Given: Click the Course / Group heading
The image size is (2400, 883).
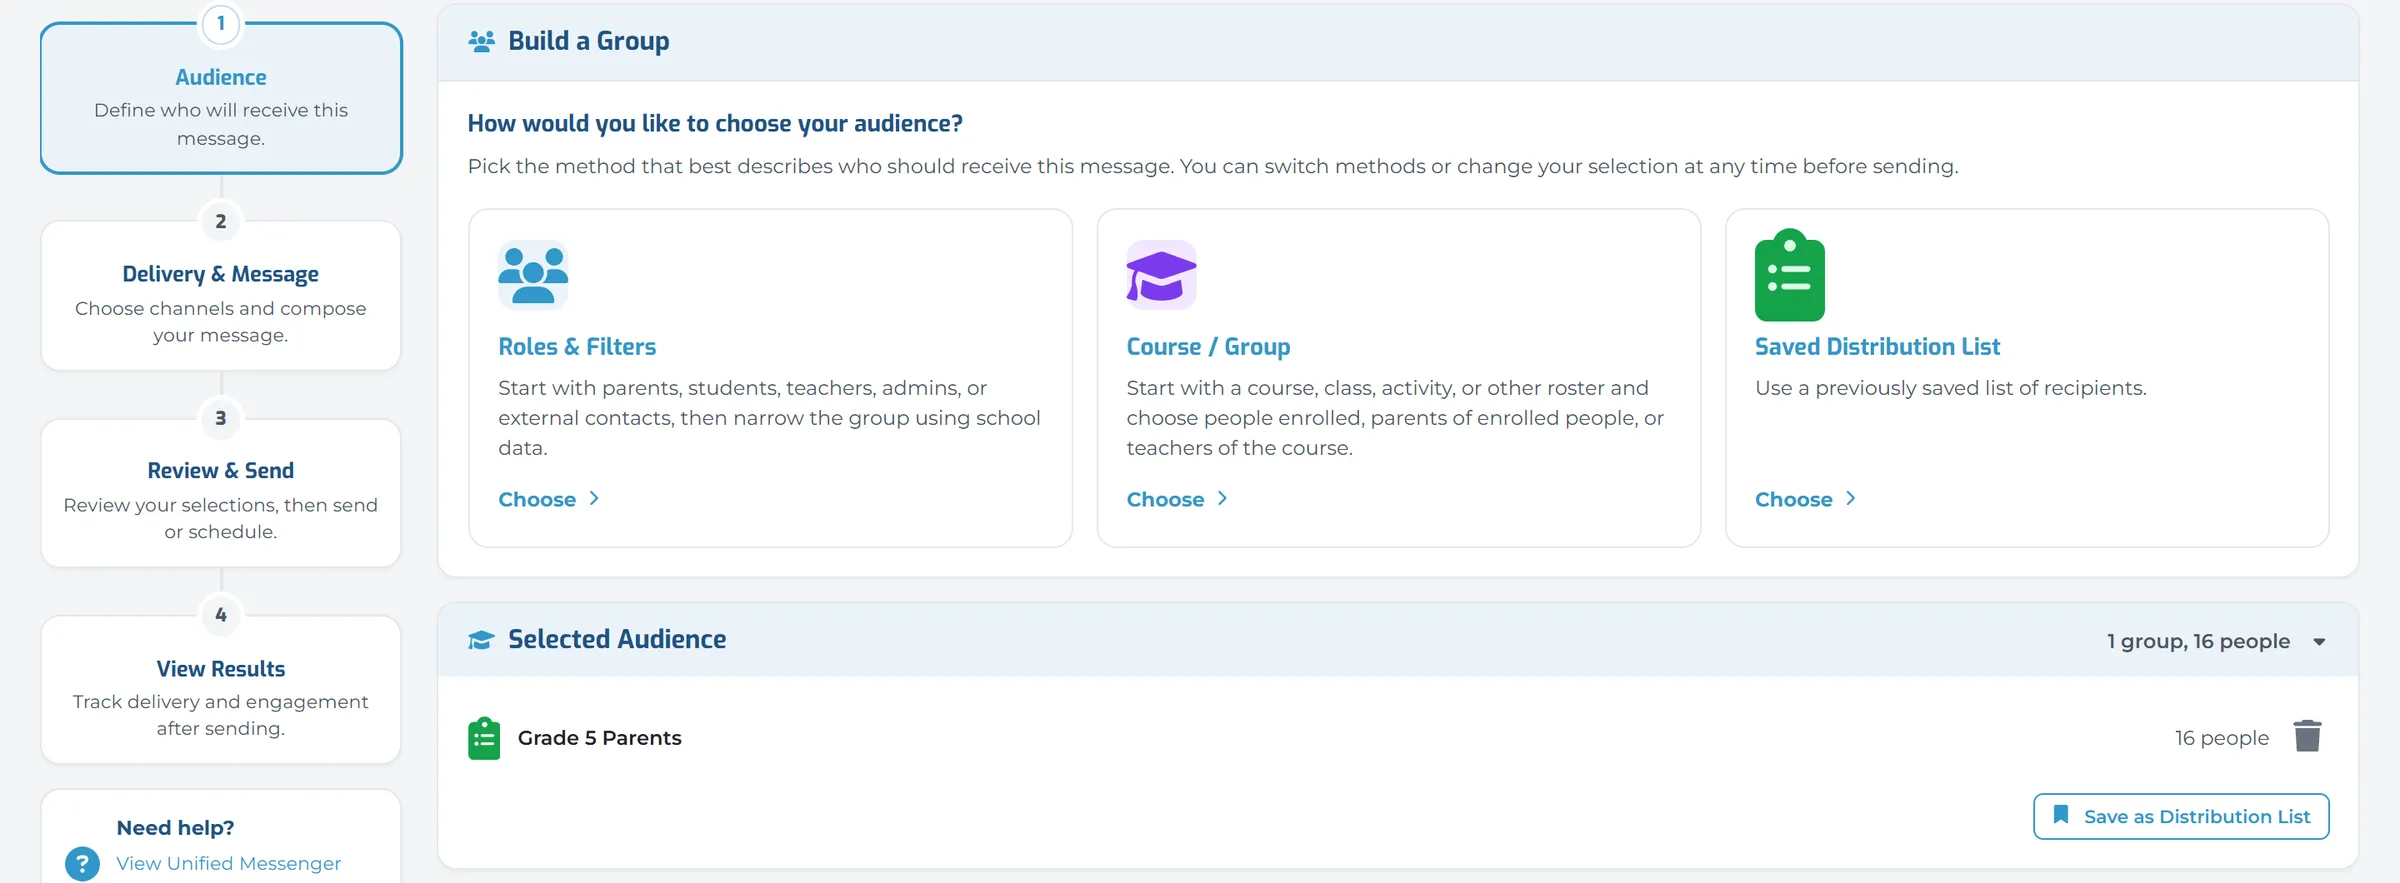Looking at the screenshot, I should (x=1208, y=347).
